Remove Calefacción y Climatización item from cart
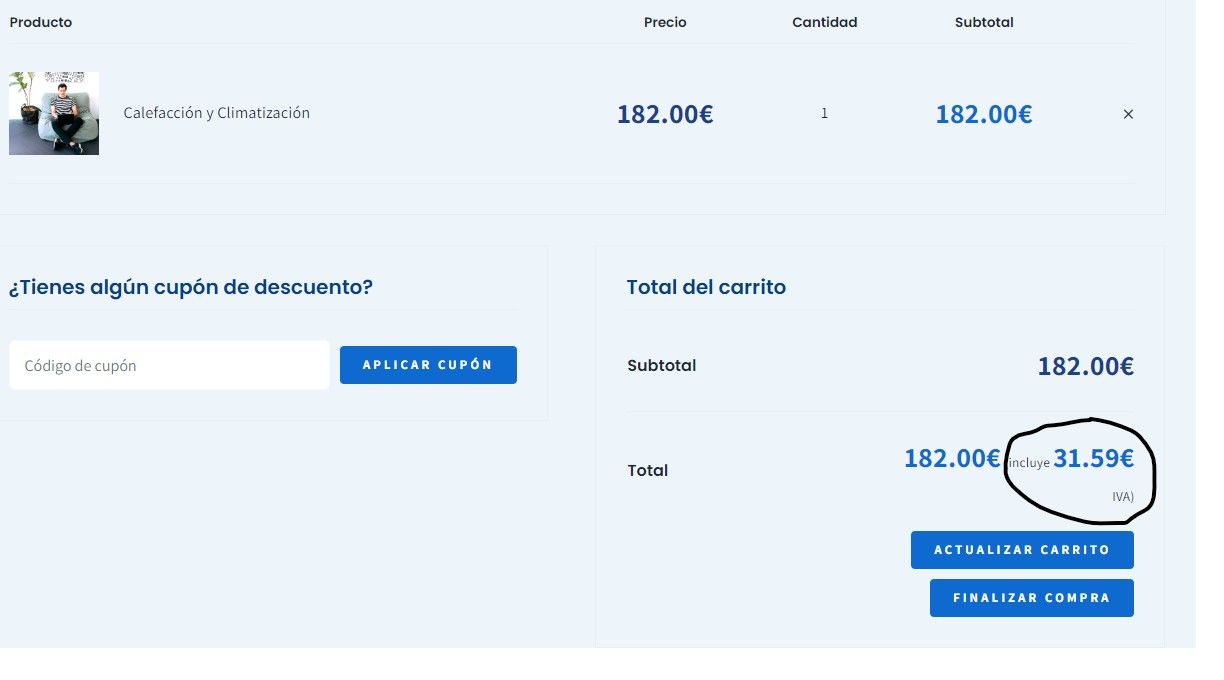Screen dimensions: 1224x680 1128,114
